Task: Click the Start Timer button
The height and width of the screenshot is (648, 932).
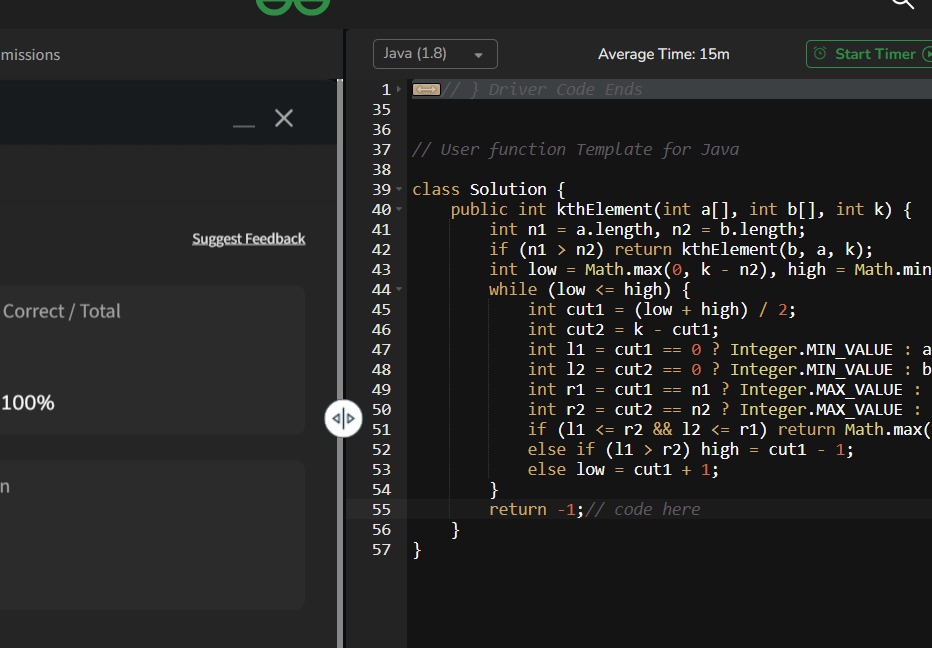Action: [x=870, y=54]
